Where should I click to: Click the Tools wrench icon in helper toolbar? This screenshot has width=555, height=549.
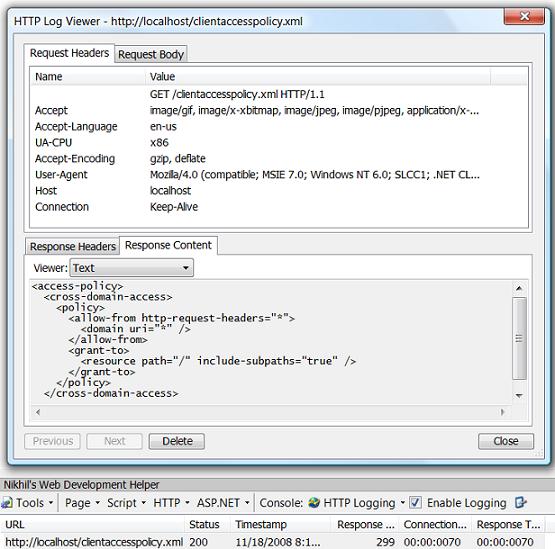[7, 503]
